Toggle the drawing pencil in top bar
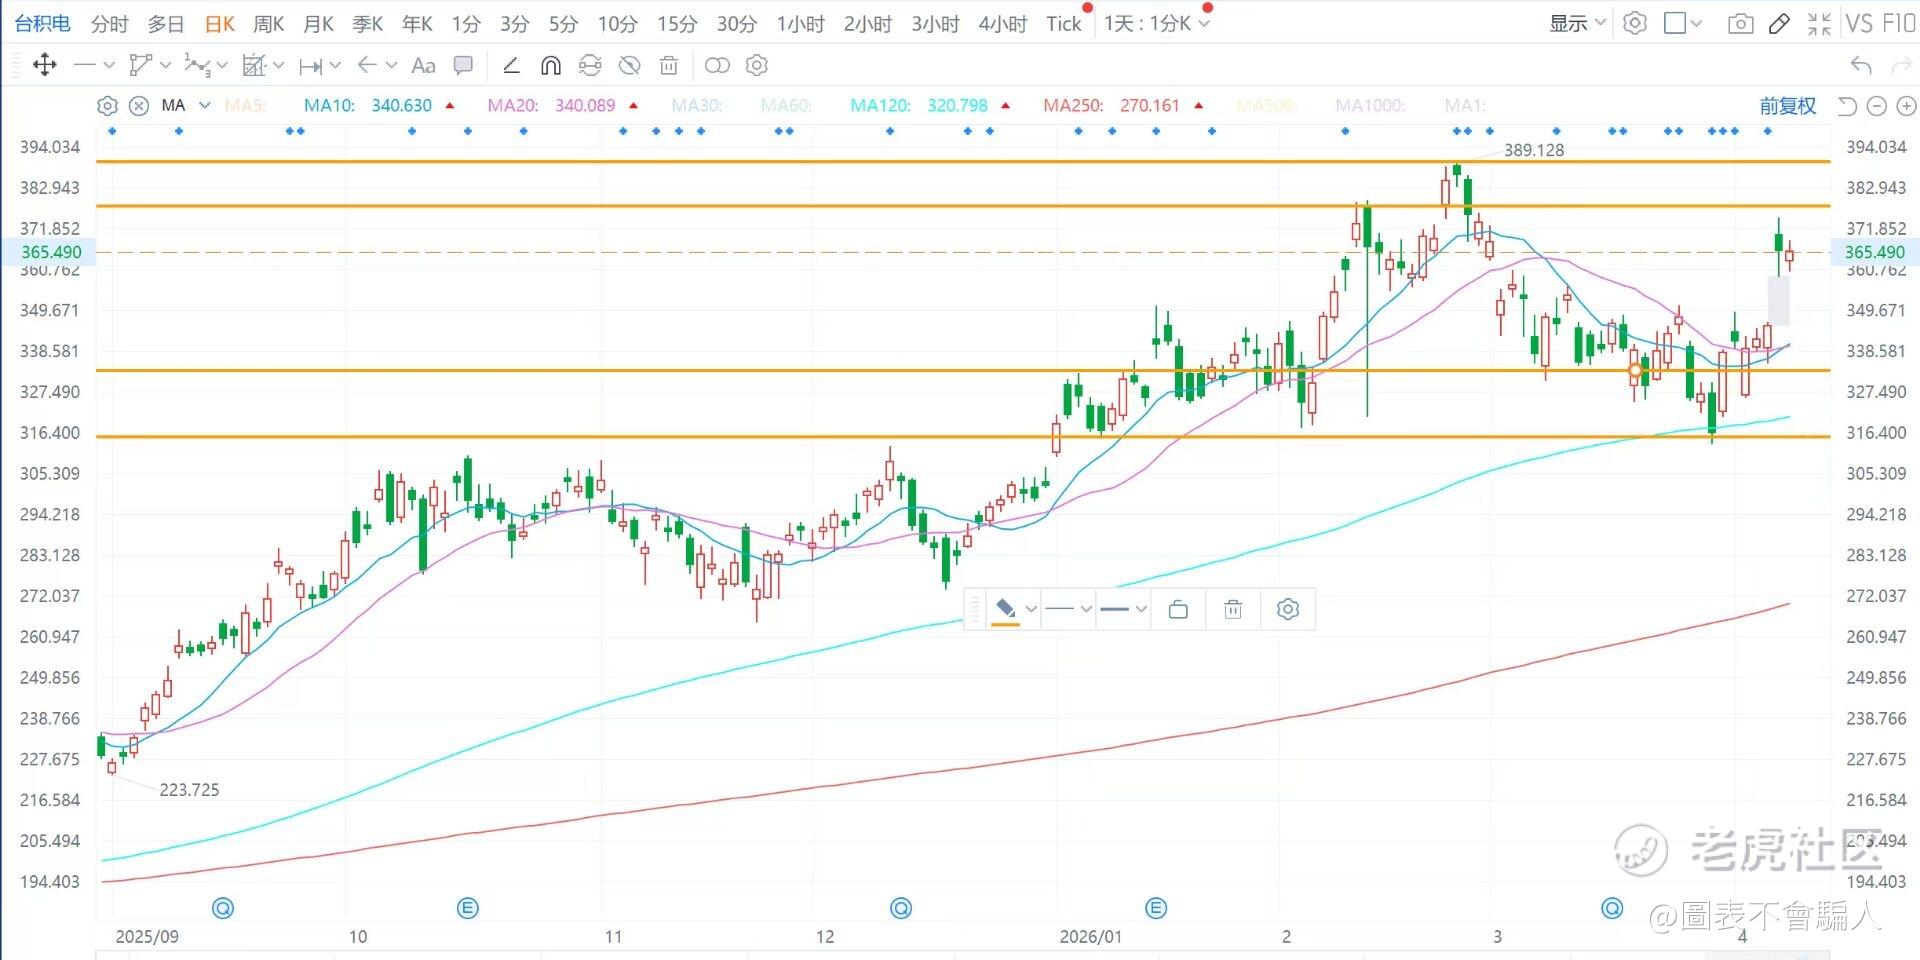Image resolution: width=1920 pixels, height=960 pixels. click(x=1779, y=24)
